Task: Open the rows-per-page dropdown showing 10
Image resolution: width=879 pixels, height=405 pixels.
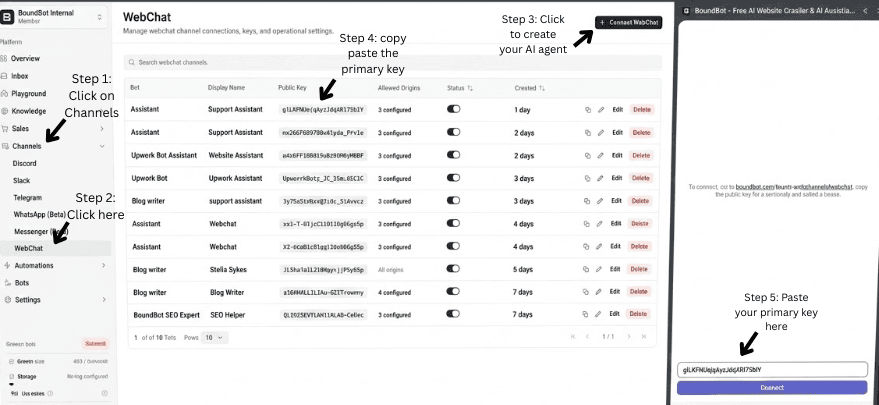Action: pyautogui.click(x=212, y=338)
